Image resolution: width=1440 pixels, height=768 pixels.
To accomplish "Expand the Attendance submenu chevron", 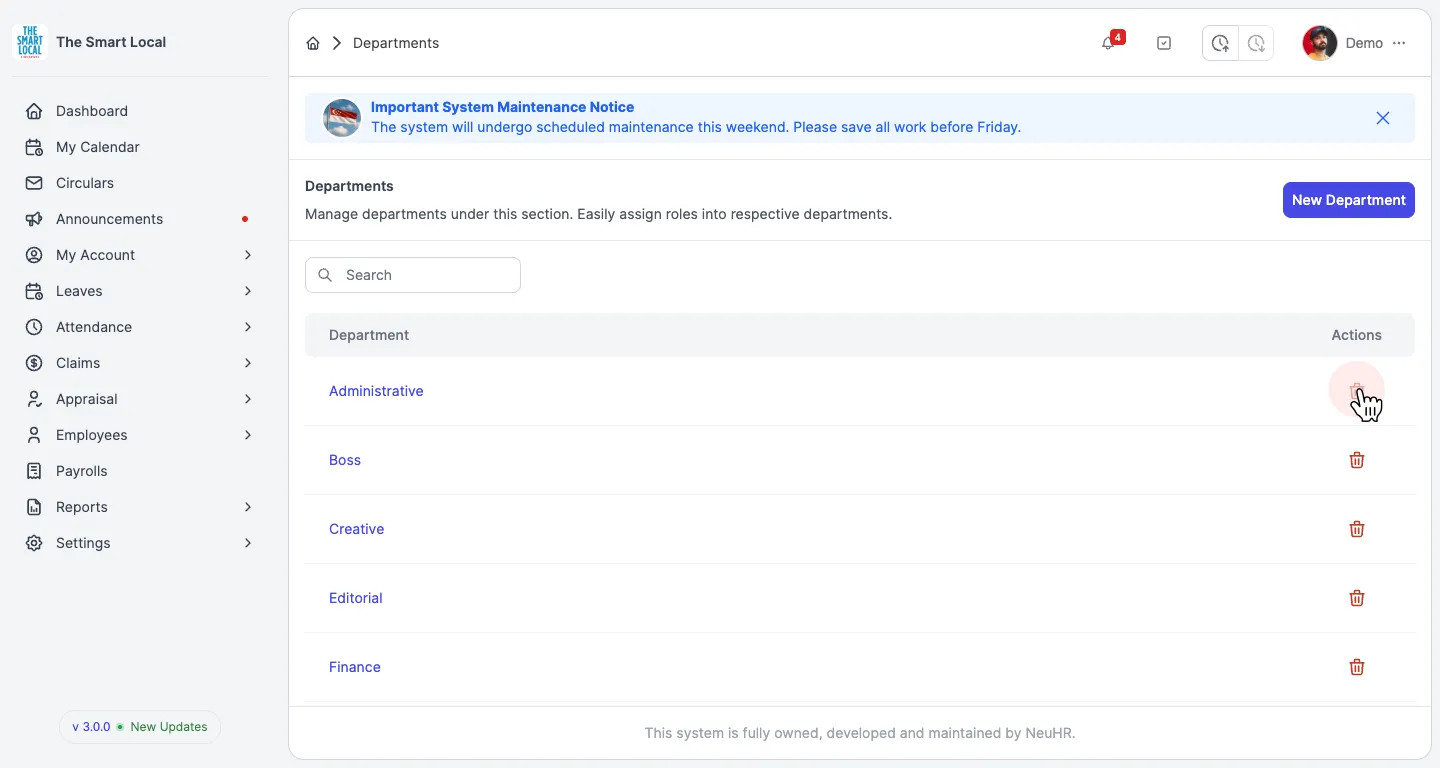I will [248, 327].
